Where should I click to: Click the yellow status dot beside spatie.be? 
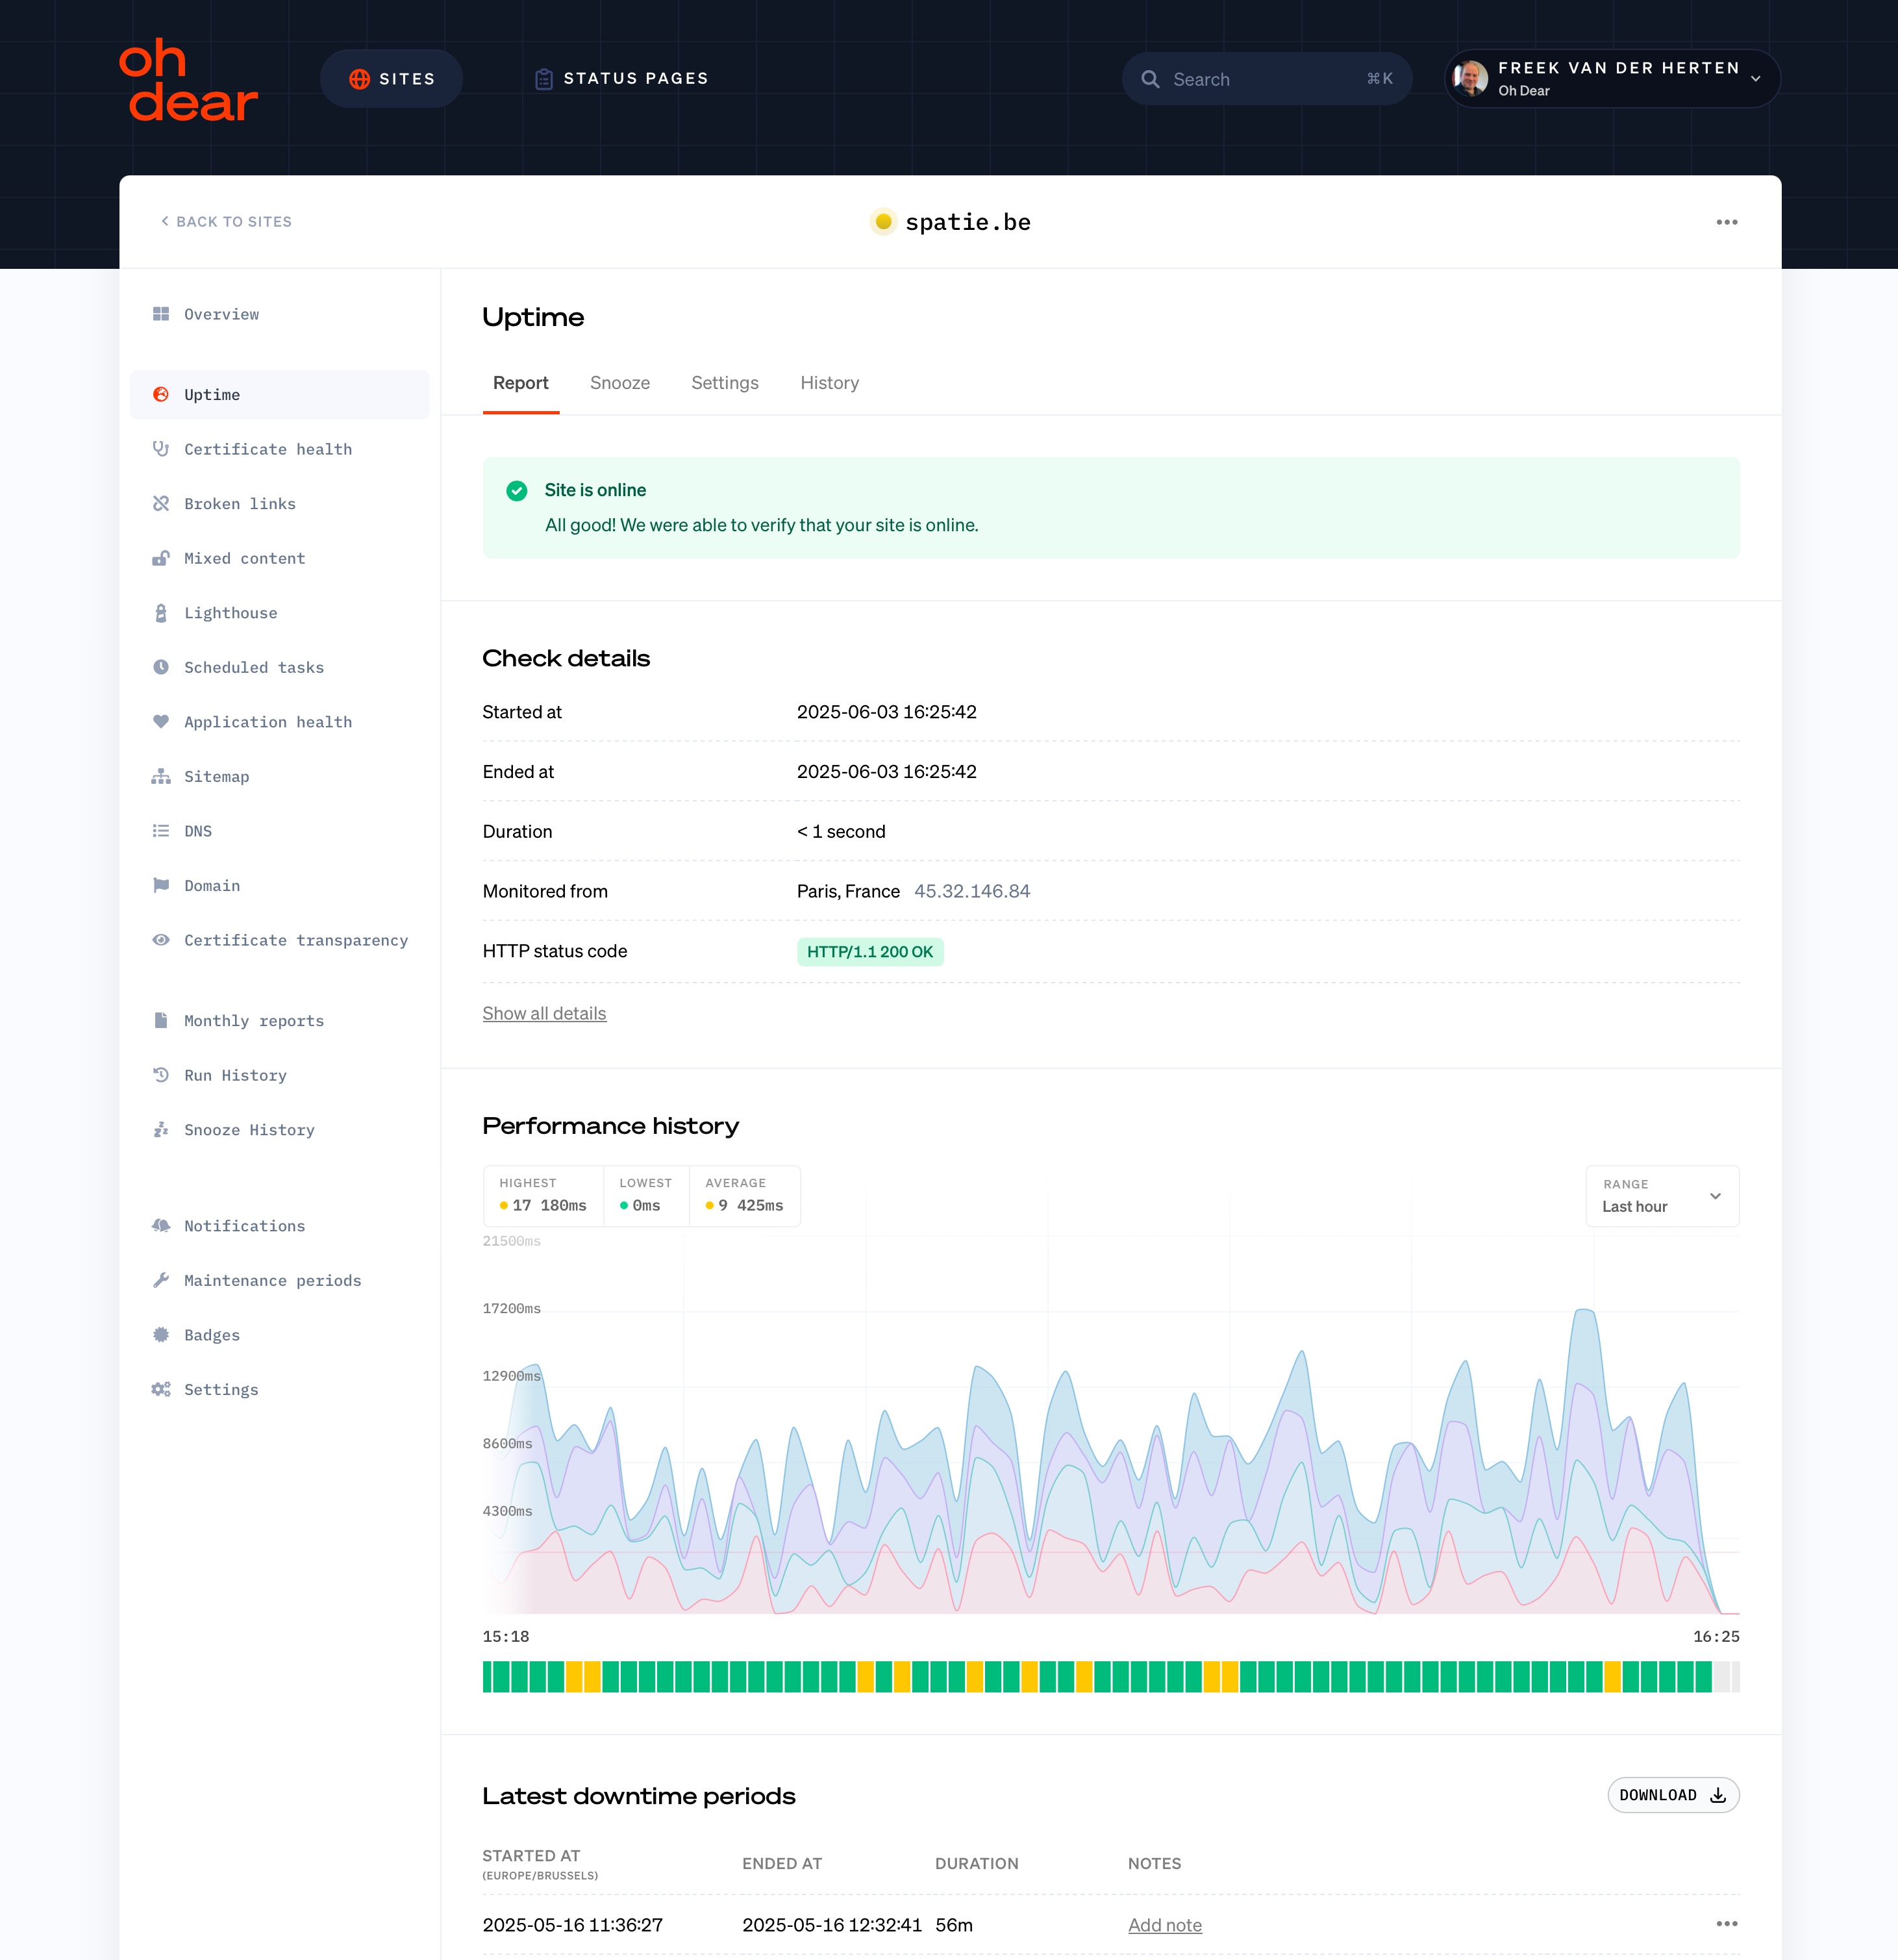click(x=883, y=221)
